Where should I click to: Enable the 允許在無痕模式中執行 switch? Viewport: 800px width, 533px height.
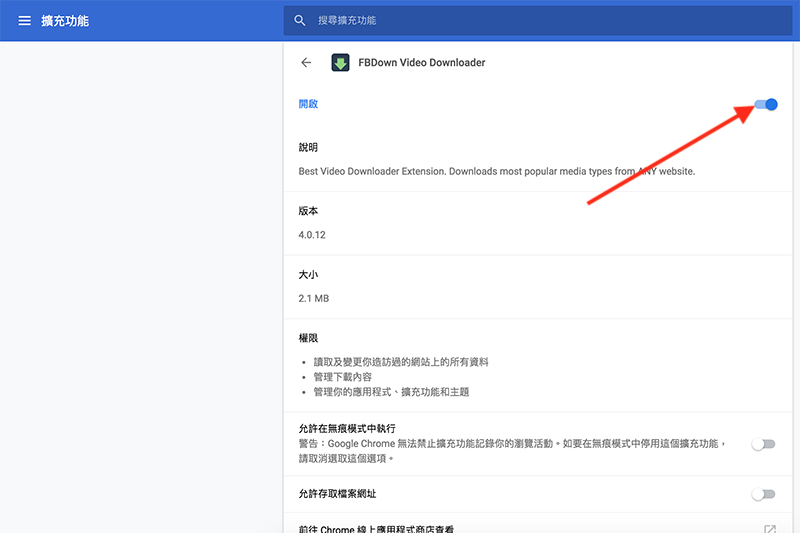763,444
